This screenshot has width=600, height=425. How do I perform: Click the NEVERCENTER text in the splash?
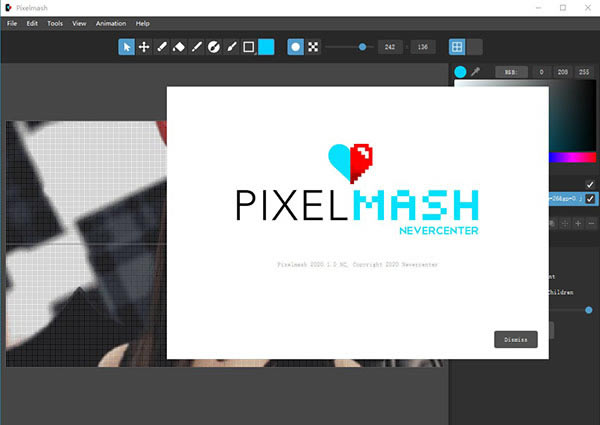pos(439,231)
